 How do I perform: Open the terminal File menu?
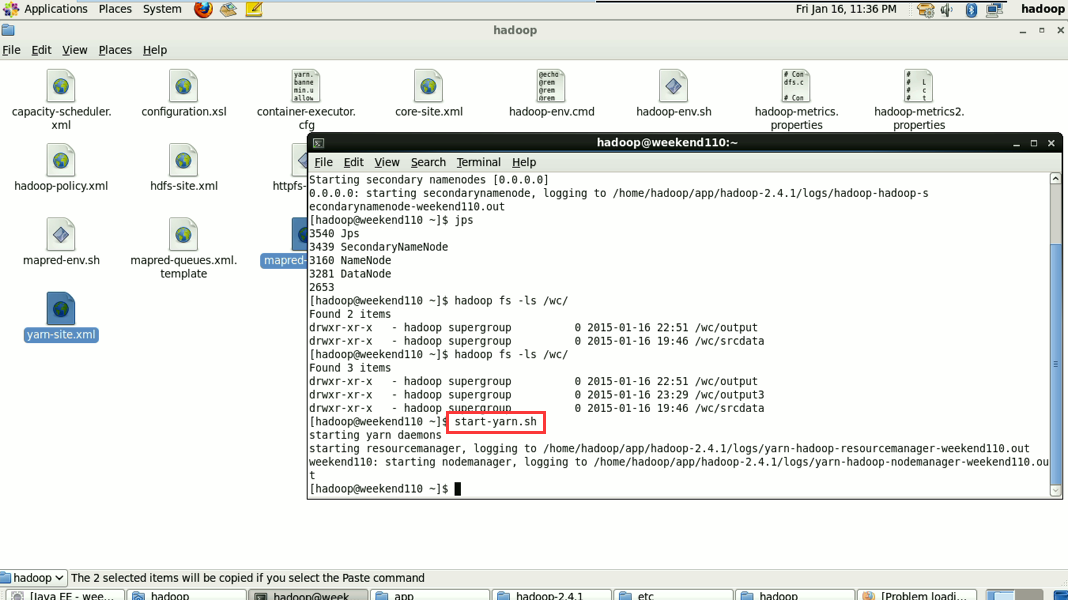point(323,162)
